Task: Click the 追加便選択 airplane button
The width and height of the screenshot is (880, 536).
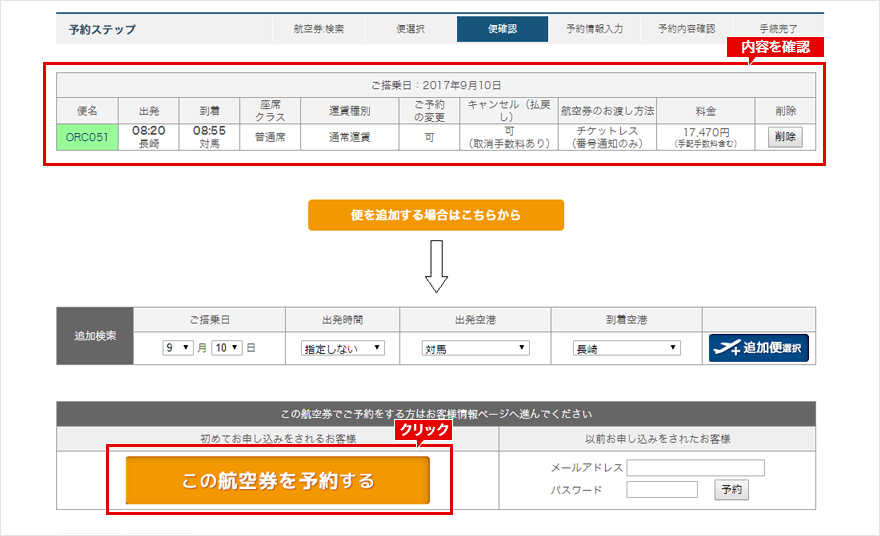Action: (758, 348)
